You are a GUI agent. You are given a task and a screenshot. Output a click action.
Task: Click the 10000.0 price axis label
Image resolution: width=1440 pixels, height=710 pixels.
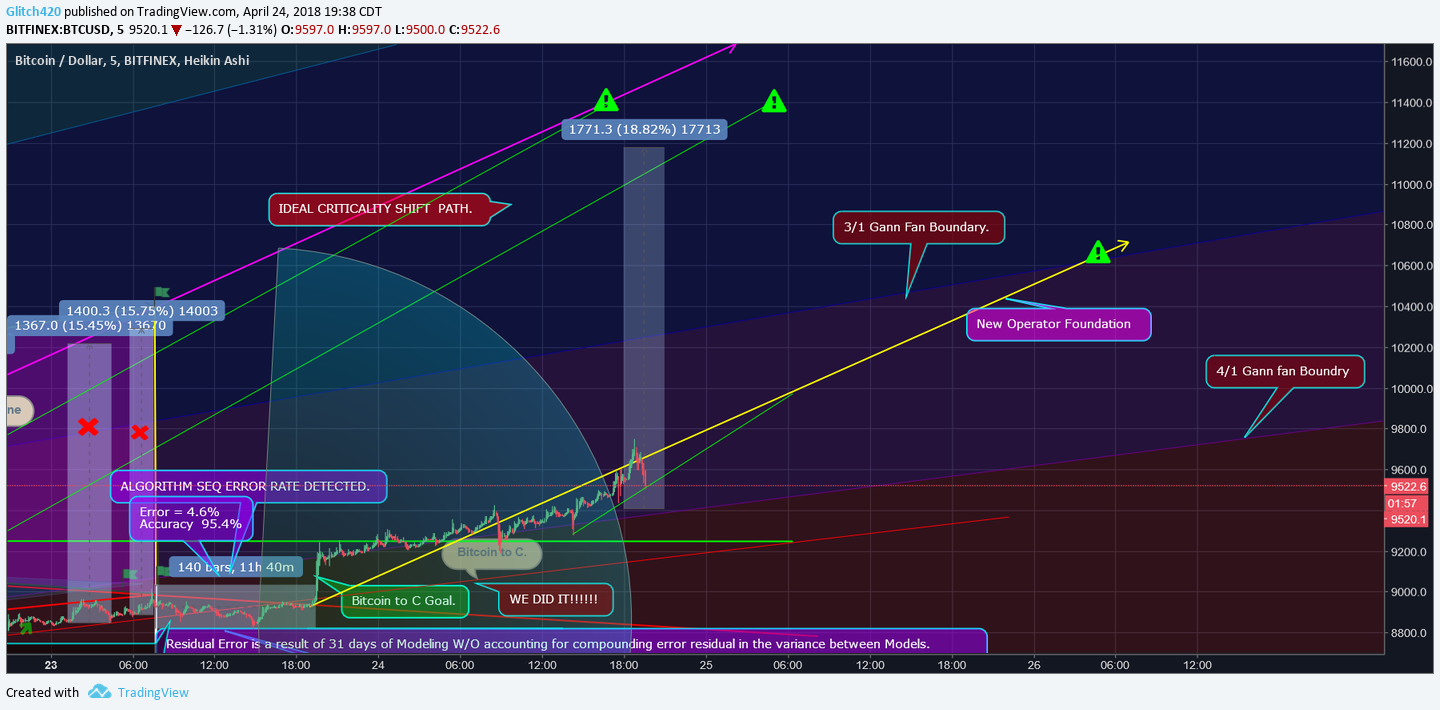point(1411,389)
